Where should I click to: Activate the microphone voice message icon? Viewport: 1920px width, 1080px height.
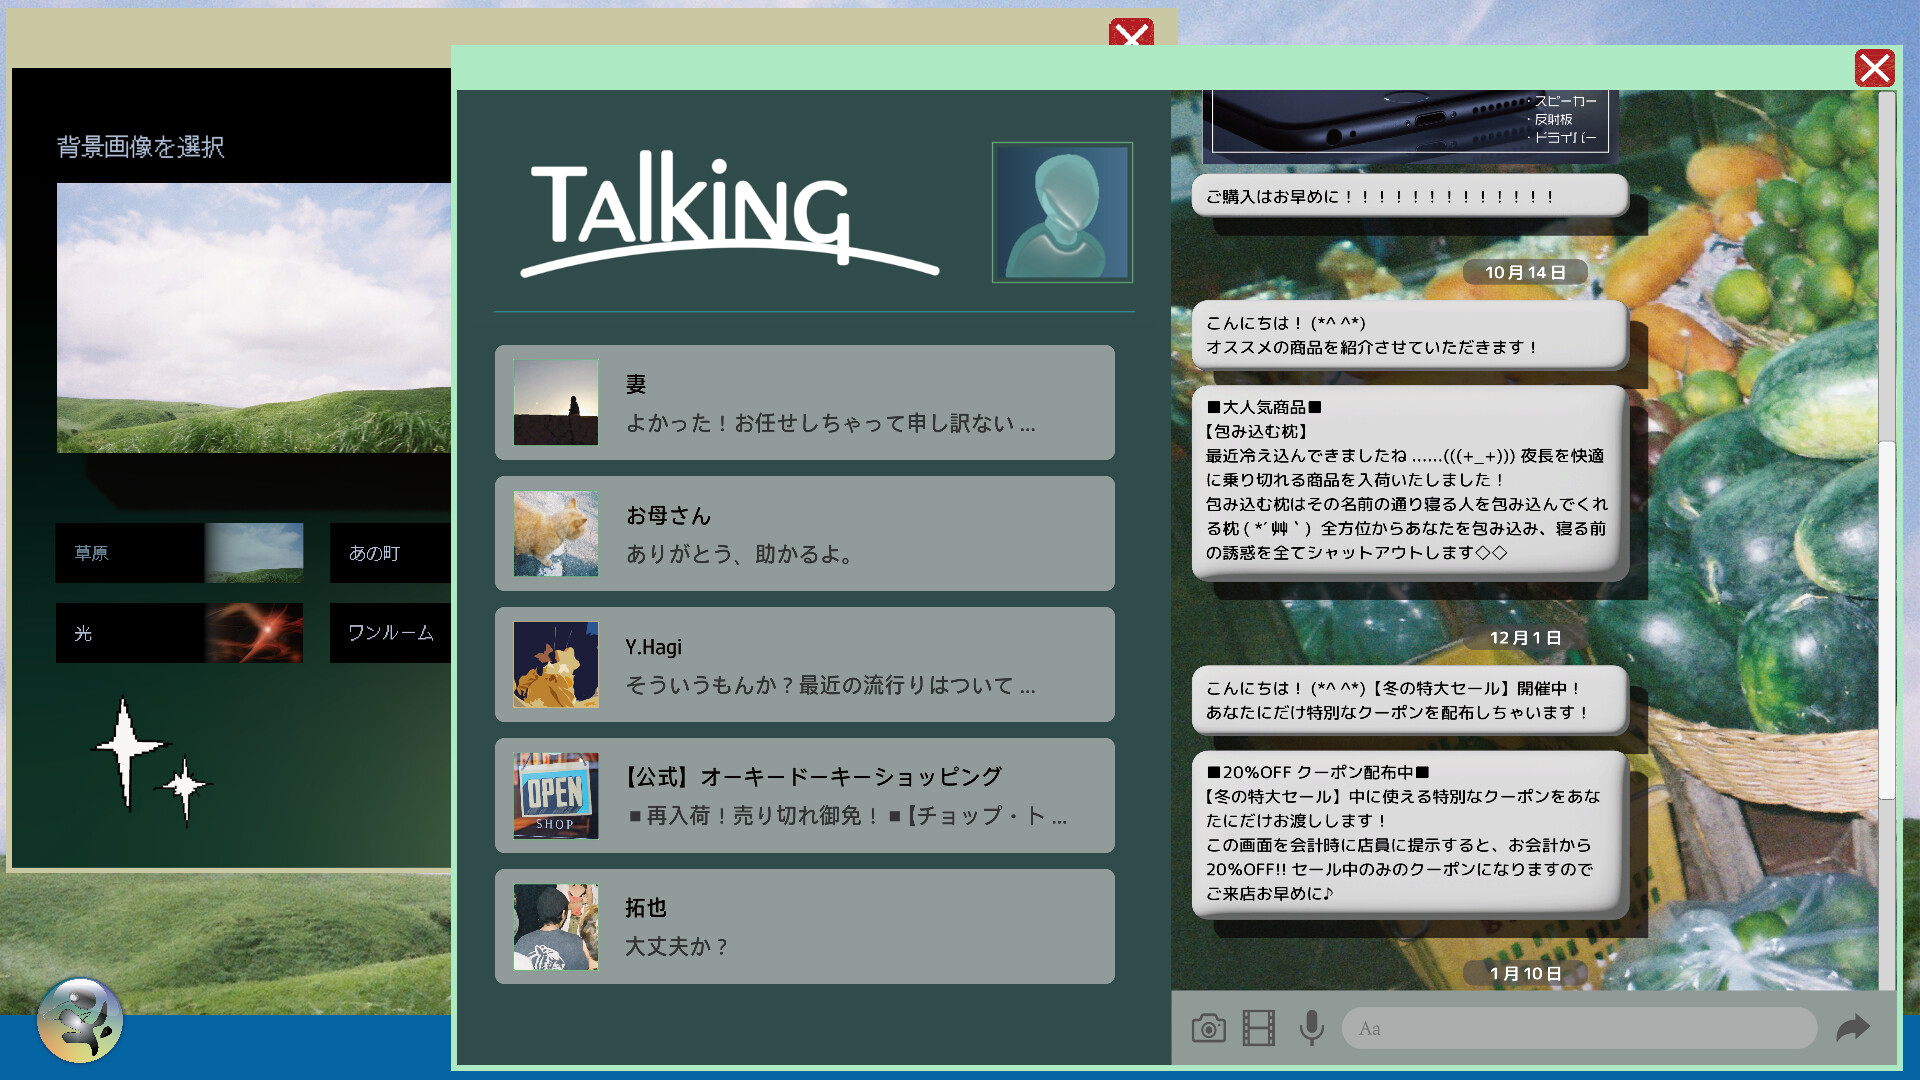[x=1311, y=1028]
